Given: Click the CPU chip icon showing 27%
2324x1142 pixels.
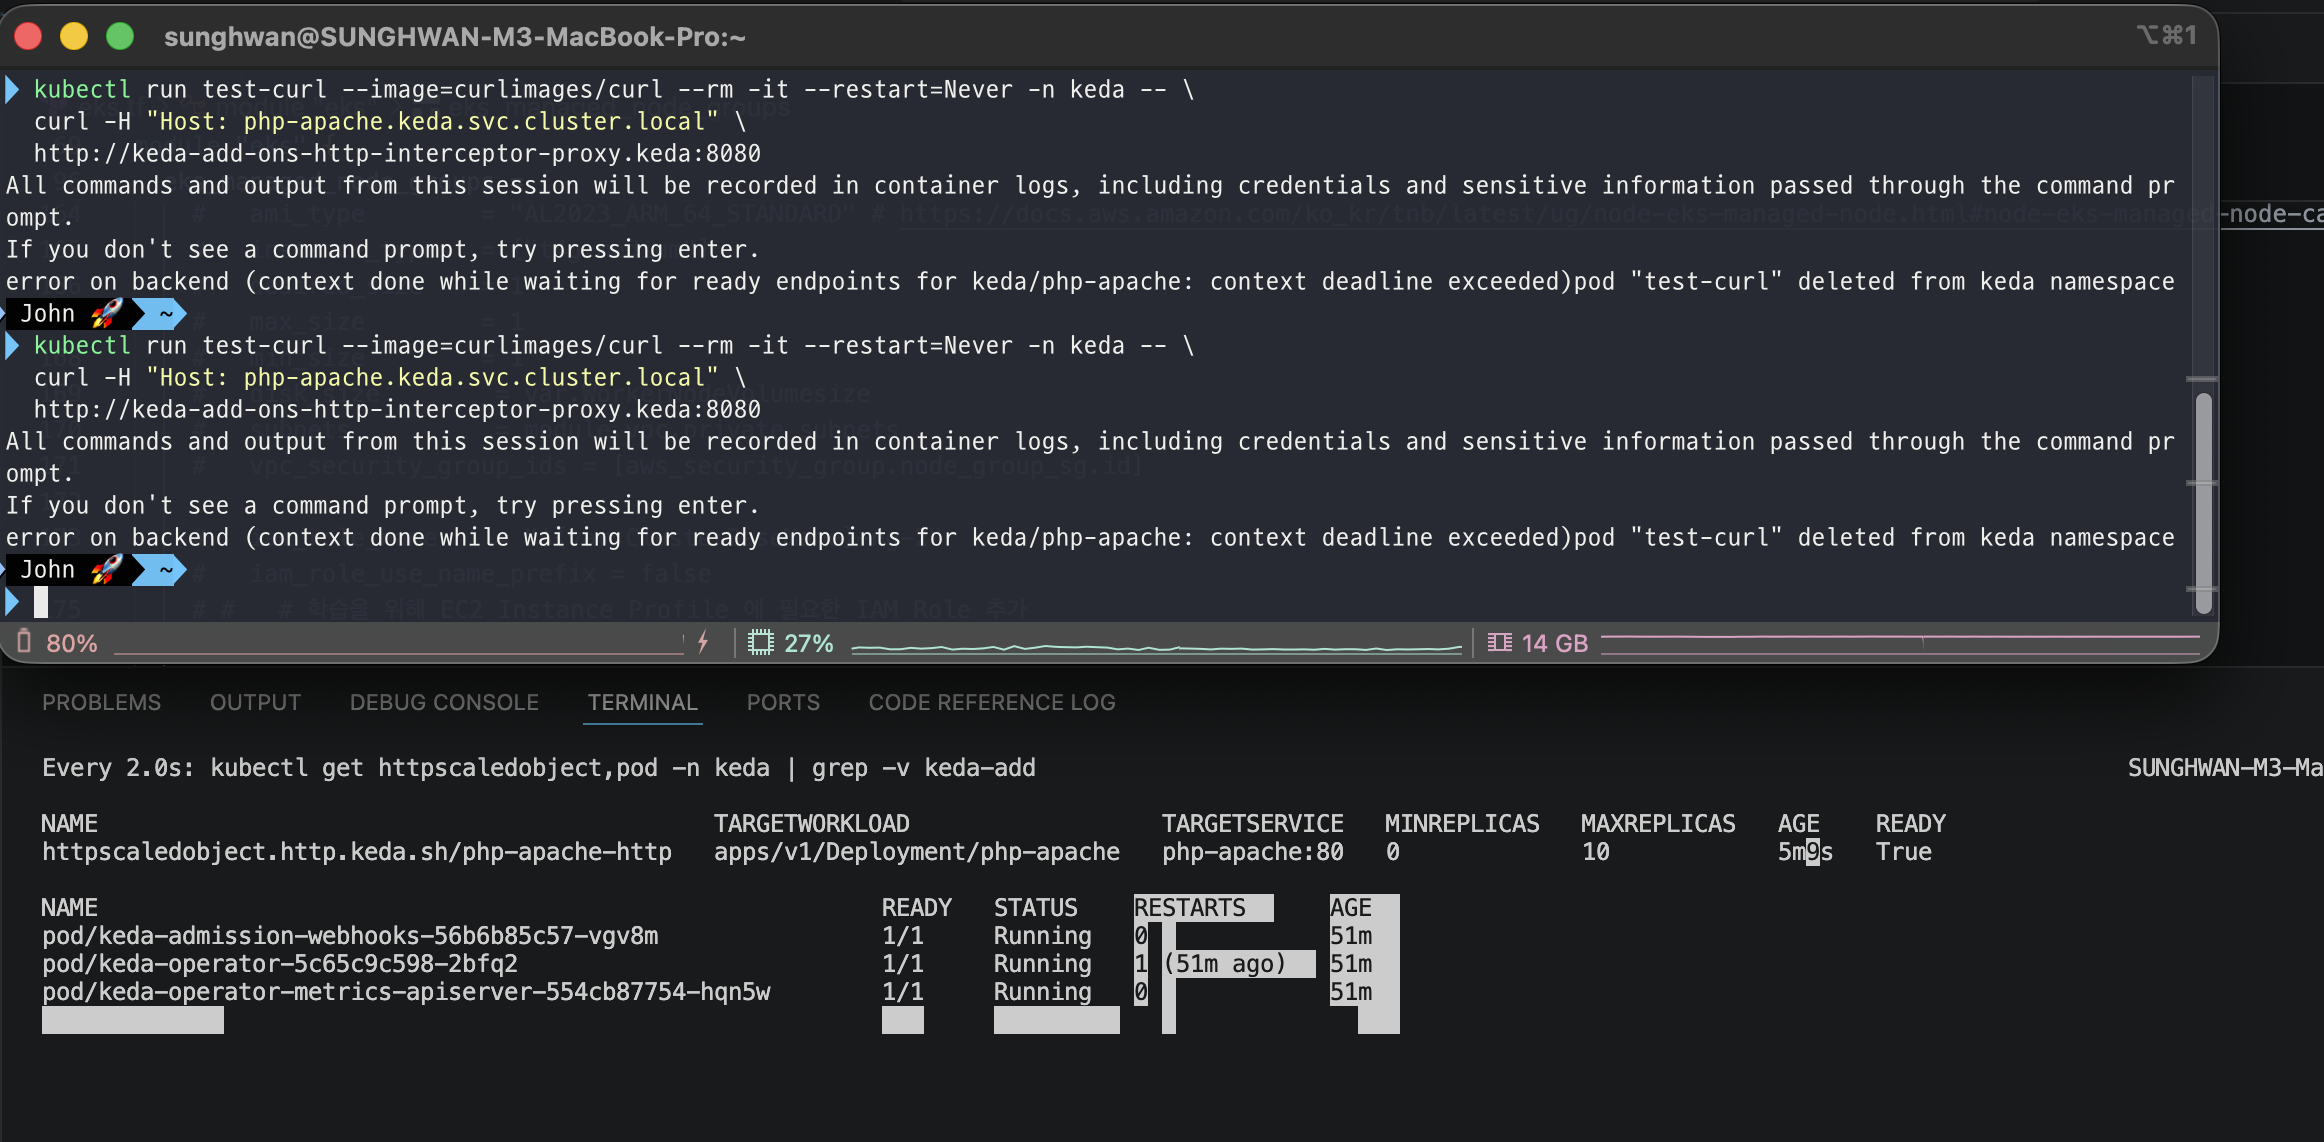Looking at the screenshot, I should point(761,642).
